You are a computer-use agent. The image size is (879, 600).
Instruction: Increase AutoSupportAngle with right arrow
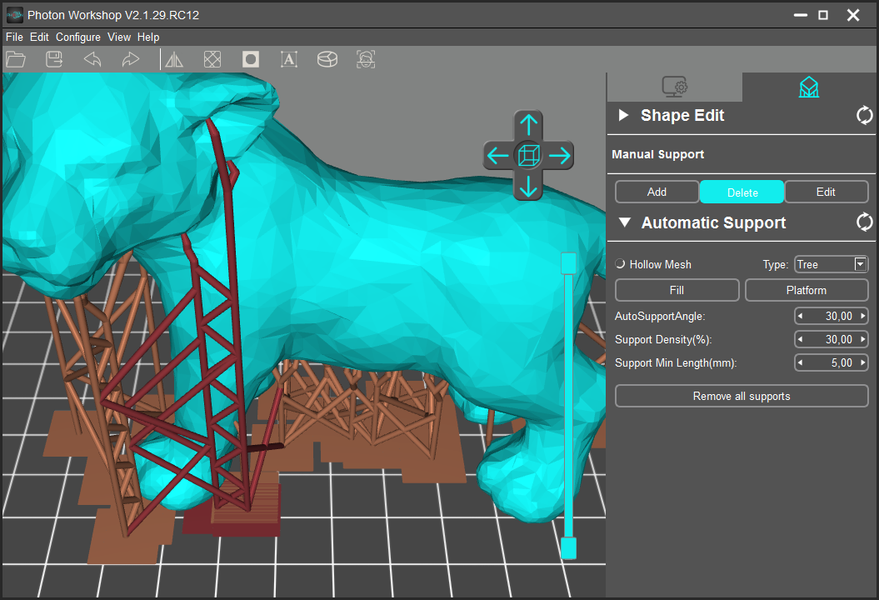(863, 316)
